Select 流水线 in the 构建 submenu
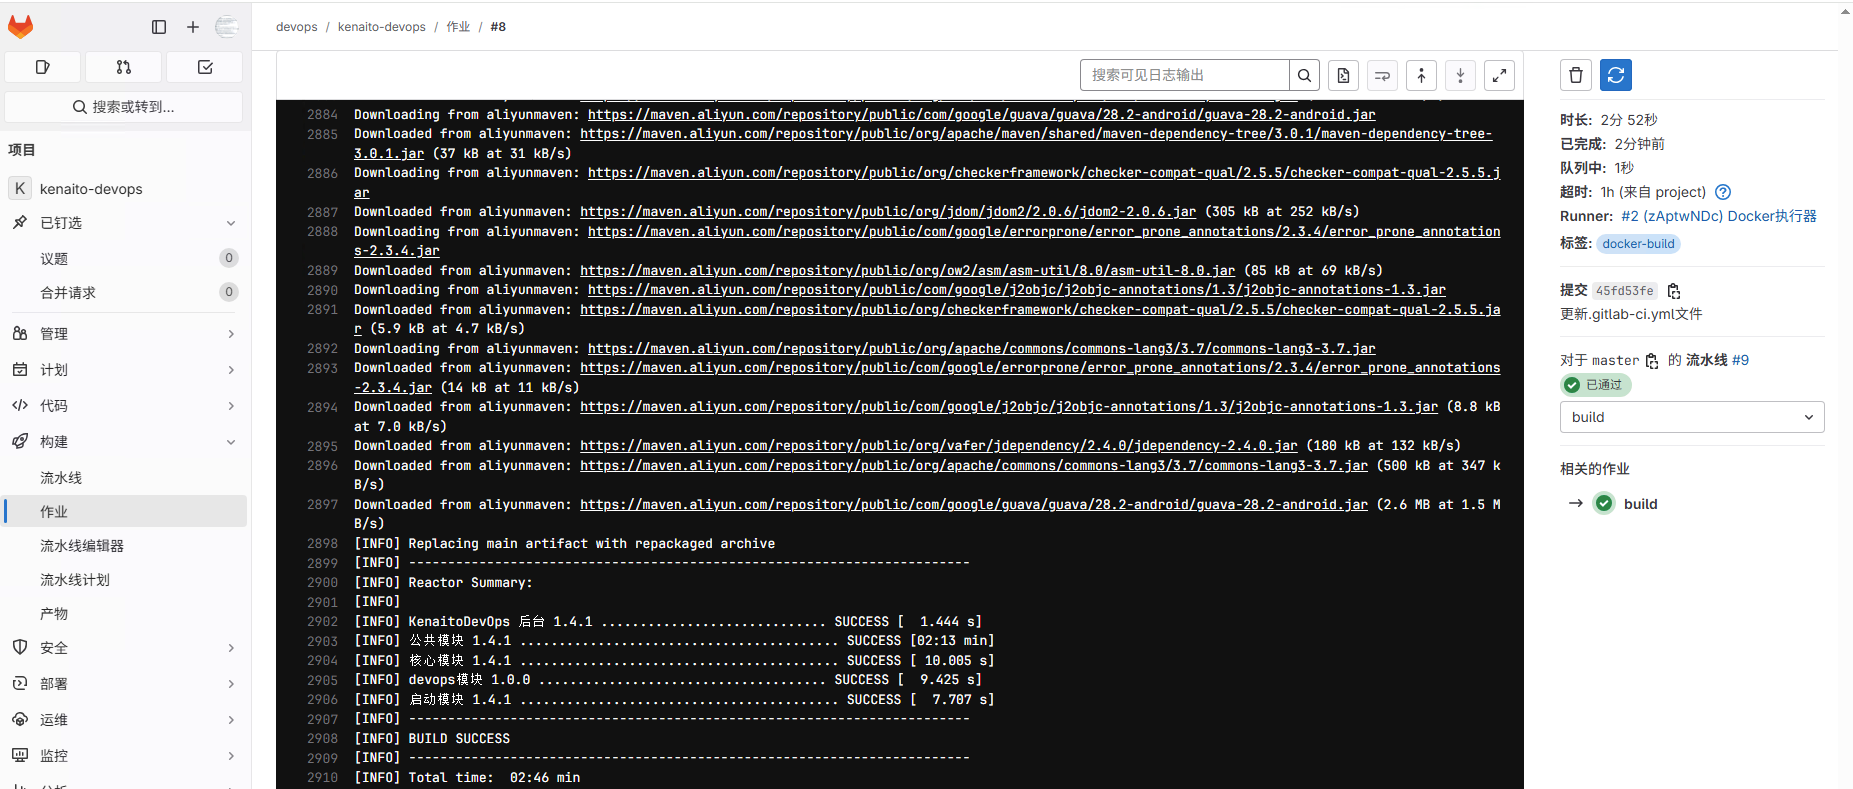This screenshot has width=1853, height=789. tap(61, 478)
